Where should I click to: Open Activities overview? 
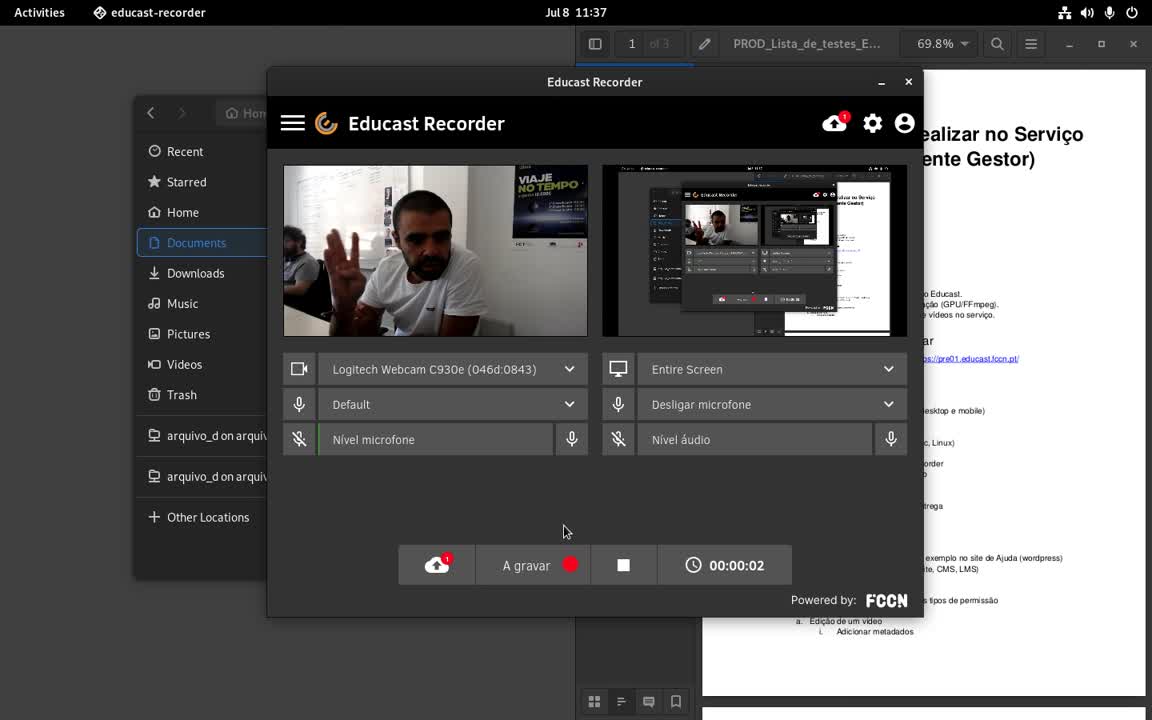point(39,12)
